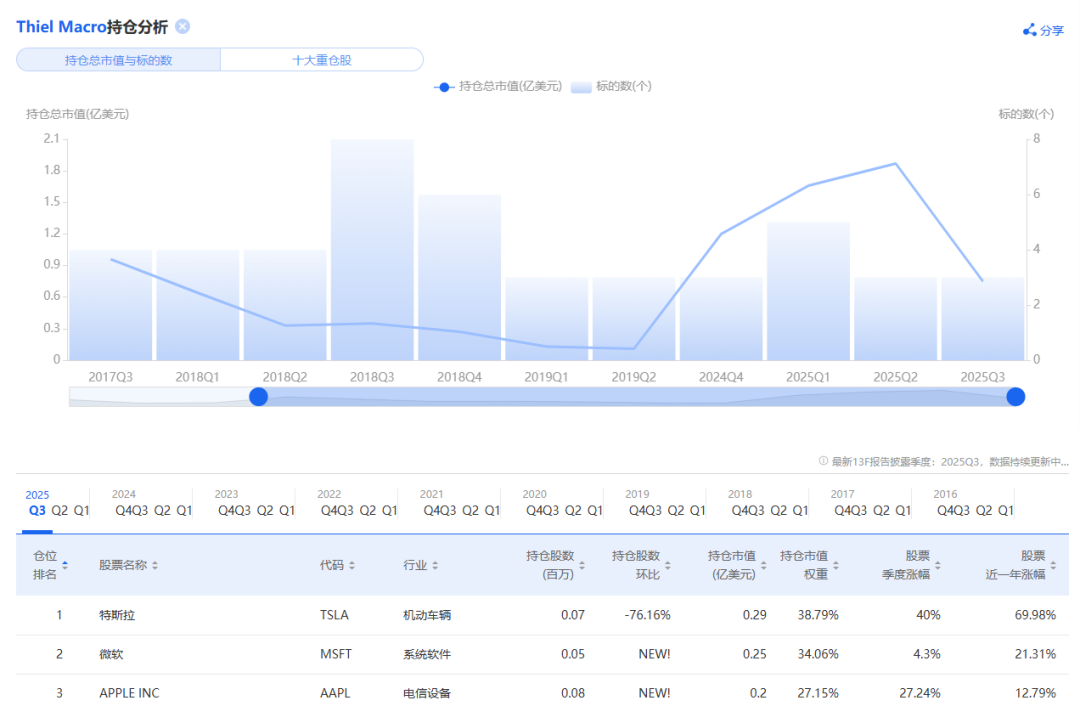Open 特斯拉 stock row
The image size is (1080, 706).
point(117,614)
